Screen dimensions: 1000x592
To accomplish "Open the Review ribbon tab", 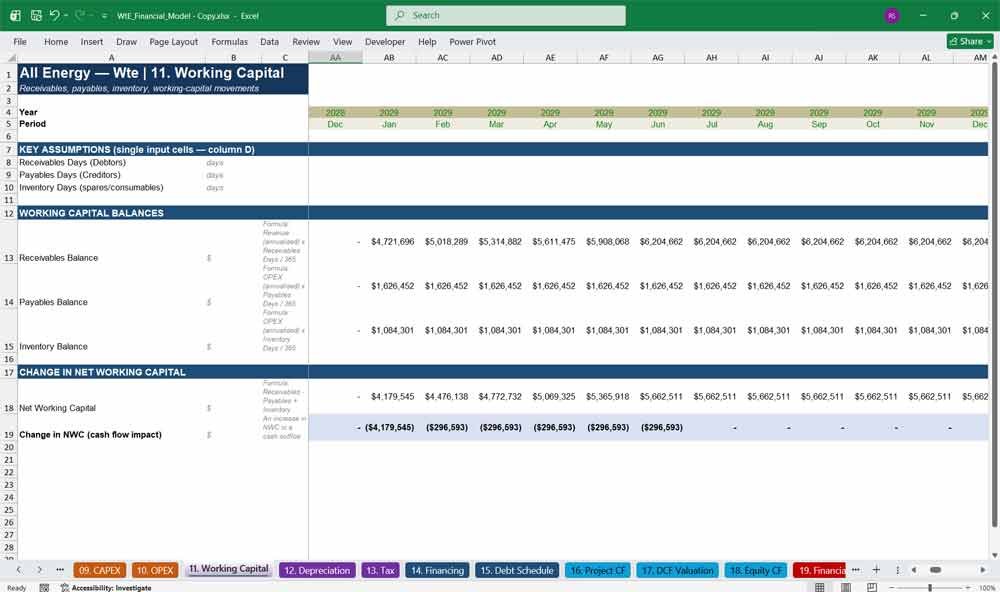I will 306,41.
